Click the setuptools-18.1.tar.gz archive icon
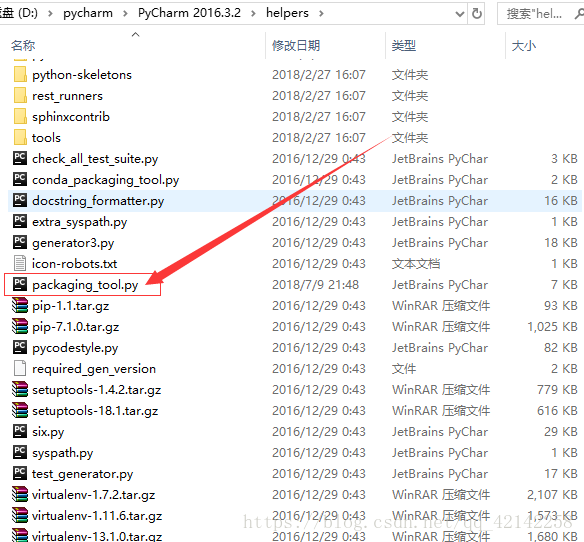 (x=20, y=410)
